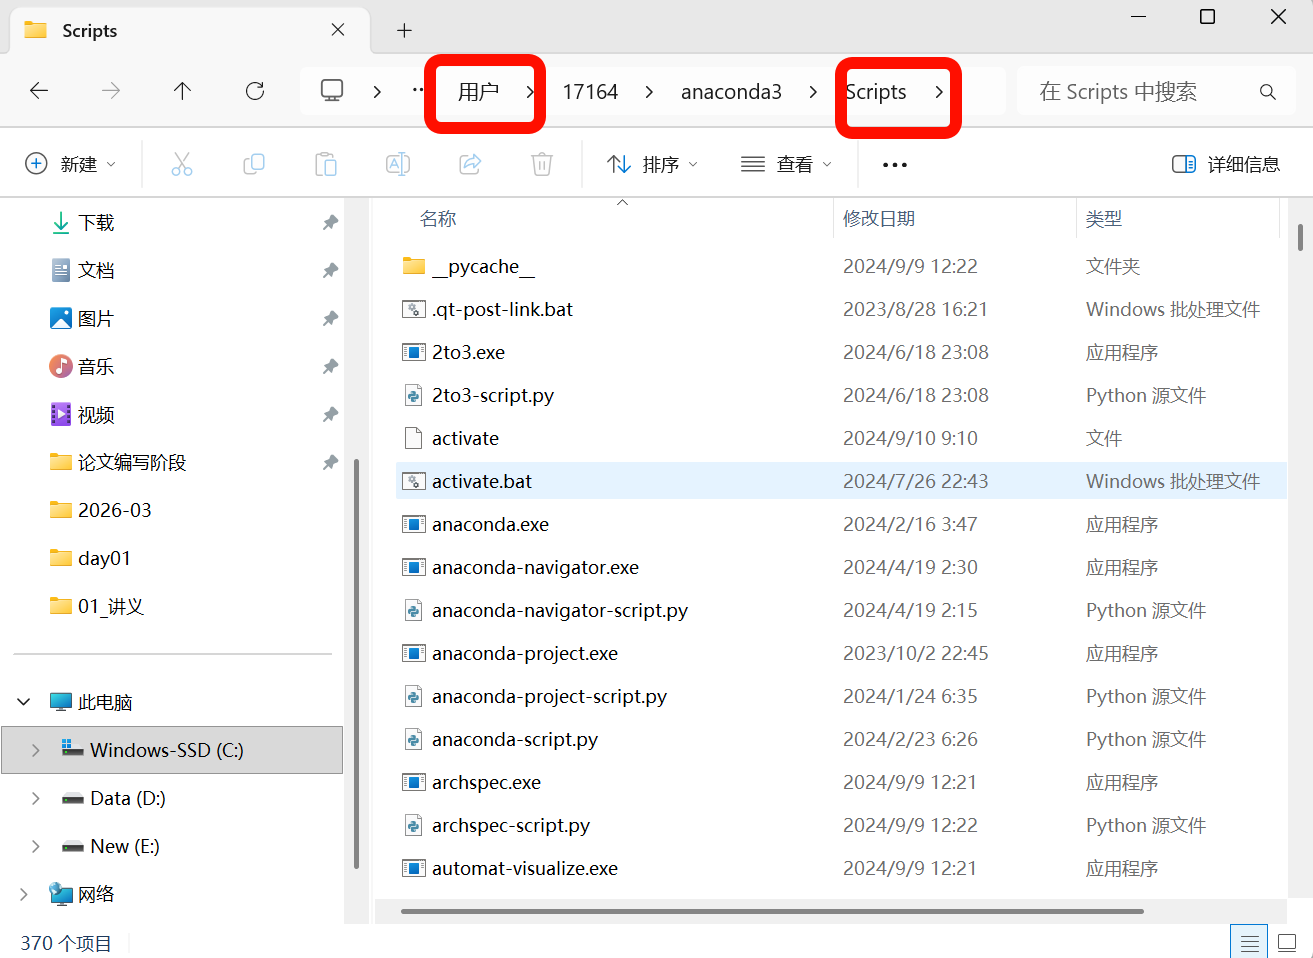The width and height of the screenshot is (1313, 958).
Task: Click the Share icon in toolbar
Action: (x=470, y=164)
